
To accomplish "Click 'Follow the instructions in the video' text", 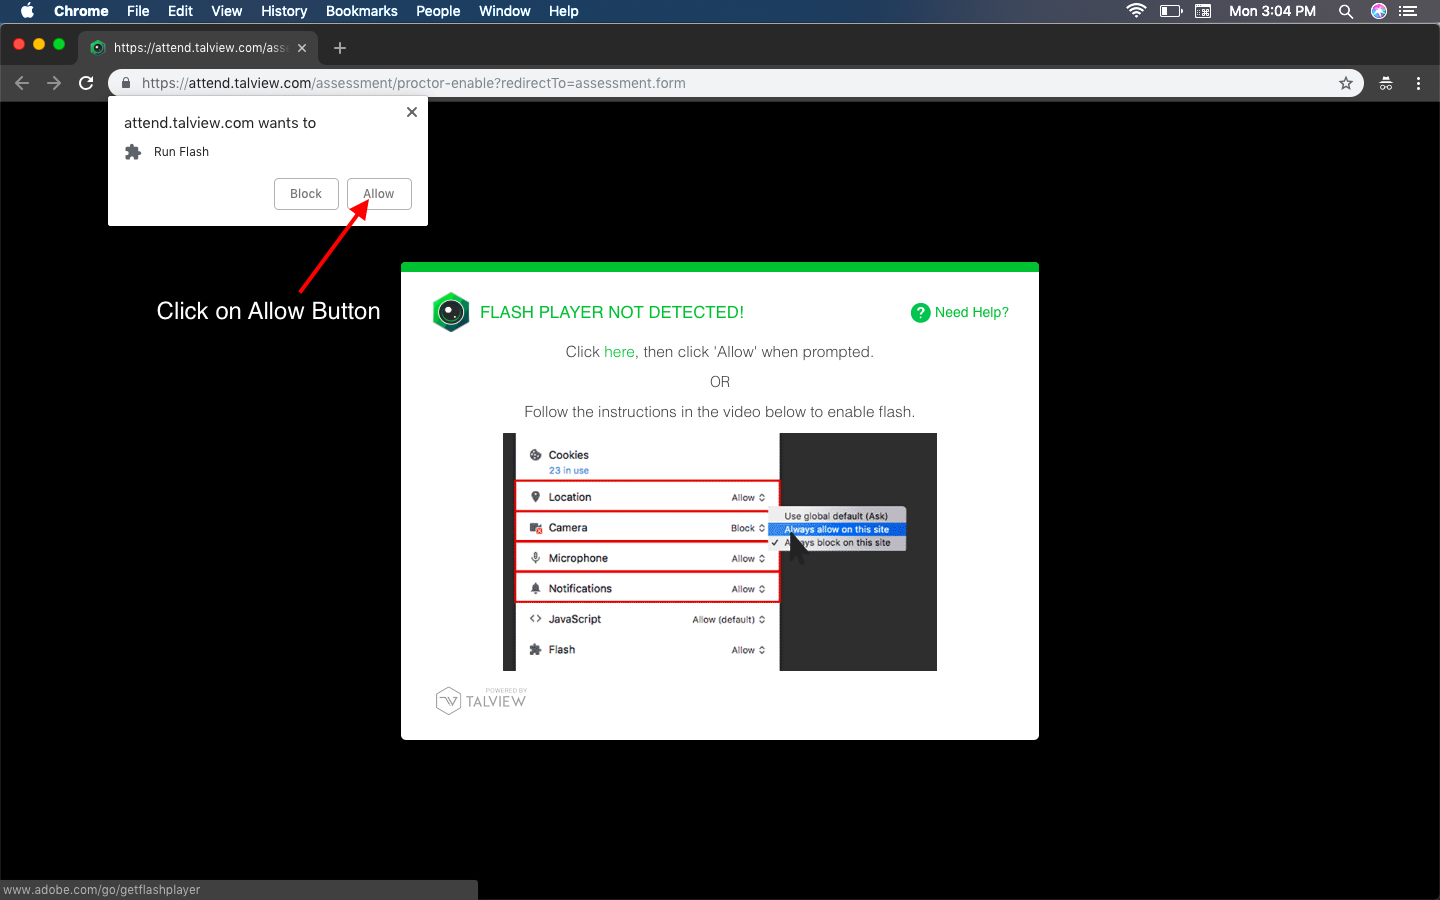I will pos(720,412).
